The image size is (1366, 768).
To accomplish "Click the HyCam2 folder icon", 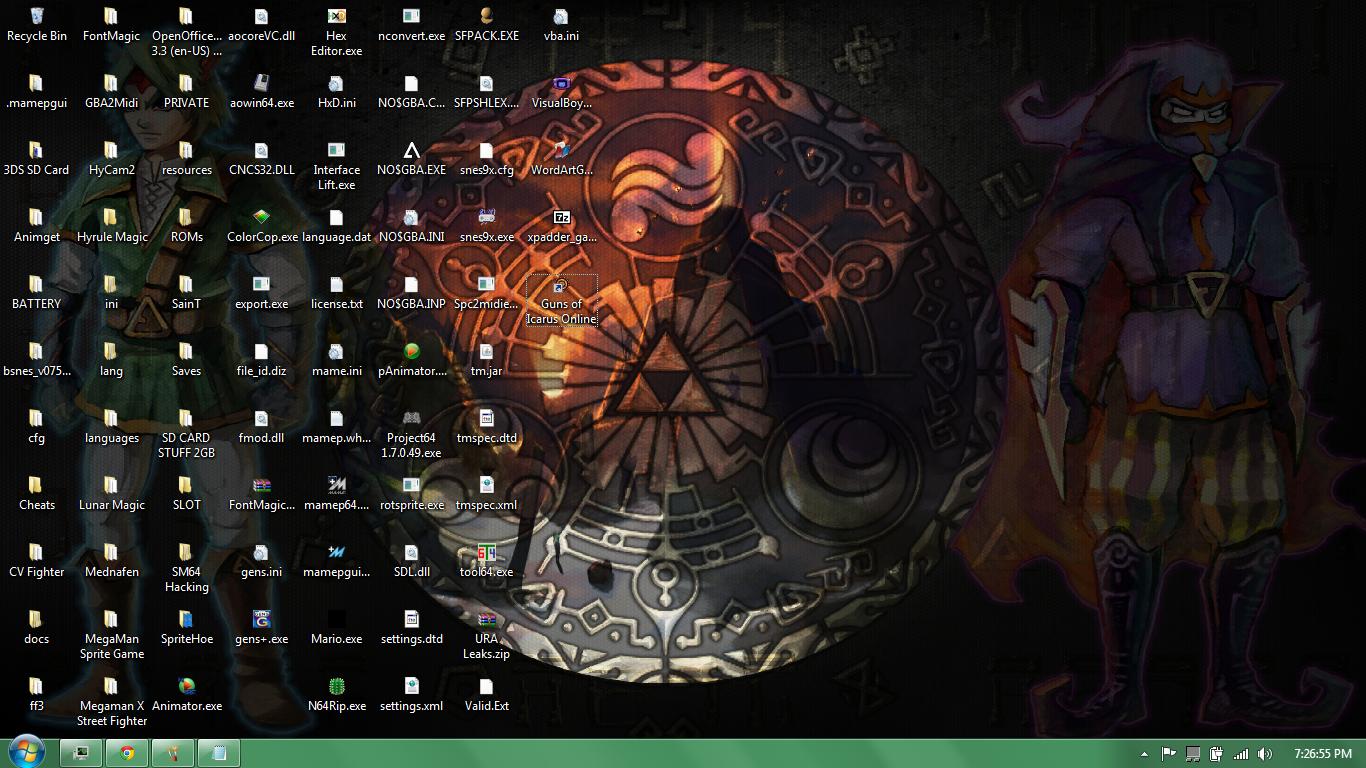I will [111, 160].
